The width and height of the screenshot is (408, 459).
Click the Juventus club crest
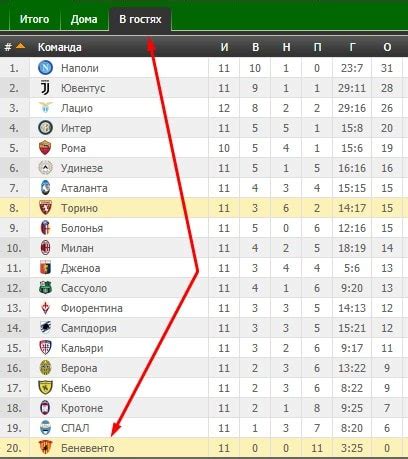tap(45, 88)
